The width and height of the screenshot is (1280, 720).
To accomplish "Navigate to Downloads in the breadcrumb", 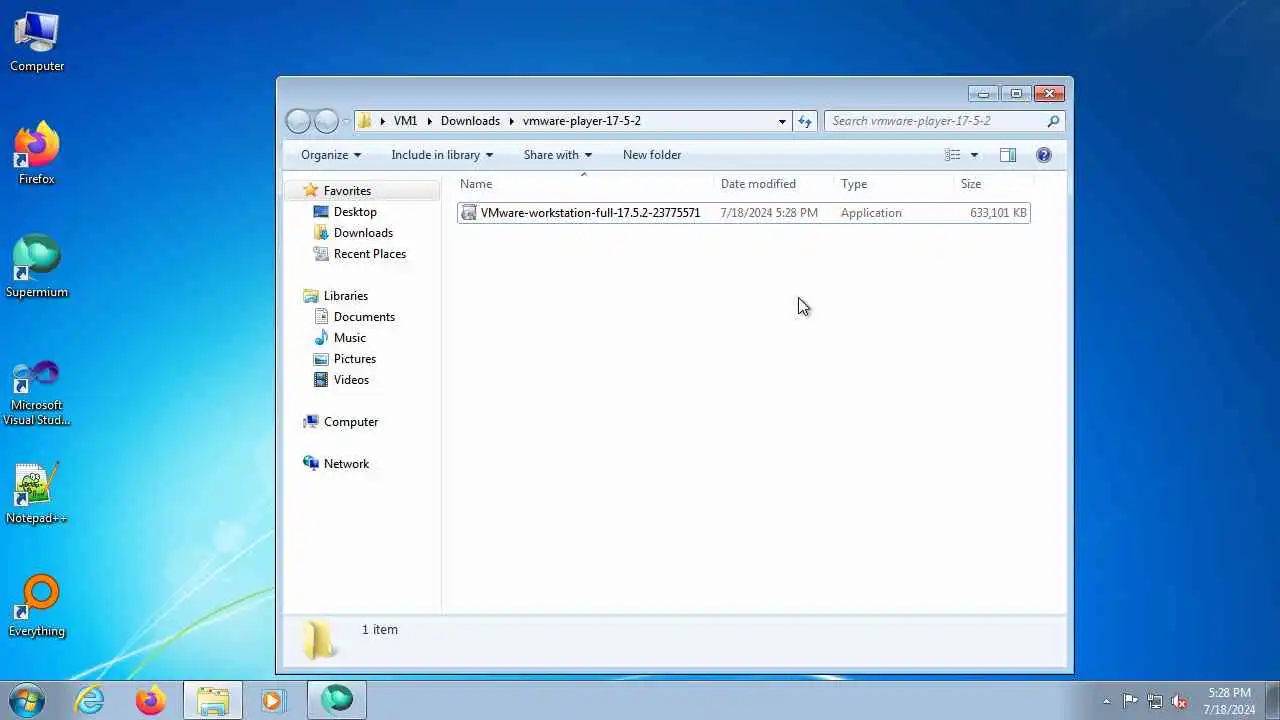I will (x=470, y=121).
